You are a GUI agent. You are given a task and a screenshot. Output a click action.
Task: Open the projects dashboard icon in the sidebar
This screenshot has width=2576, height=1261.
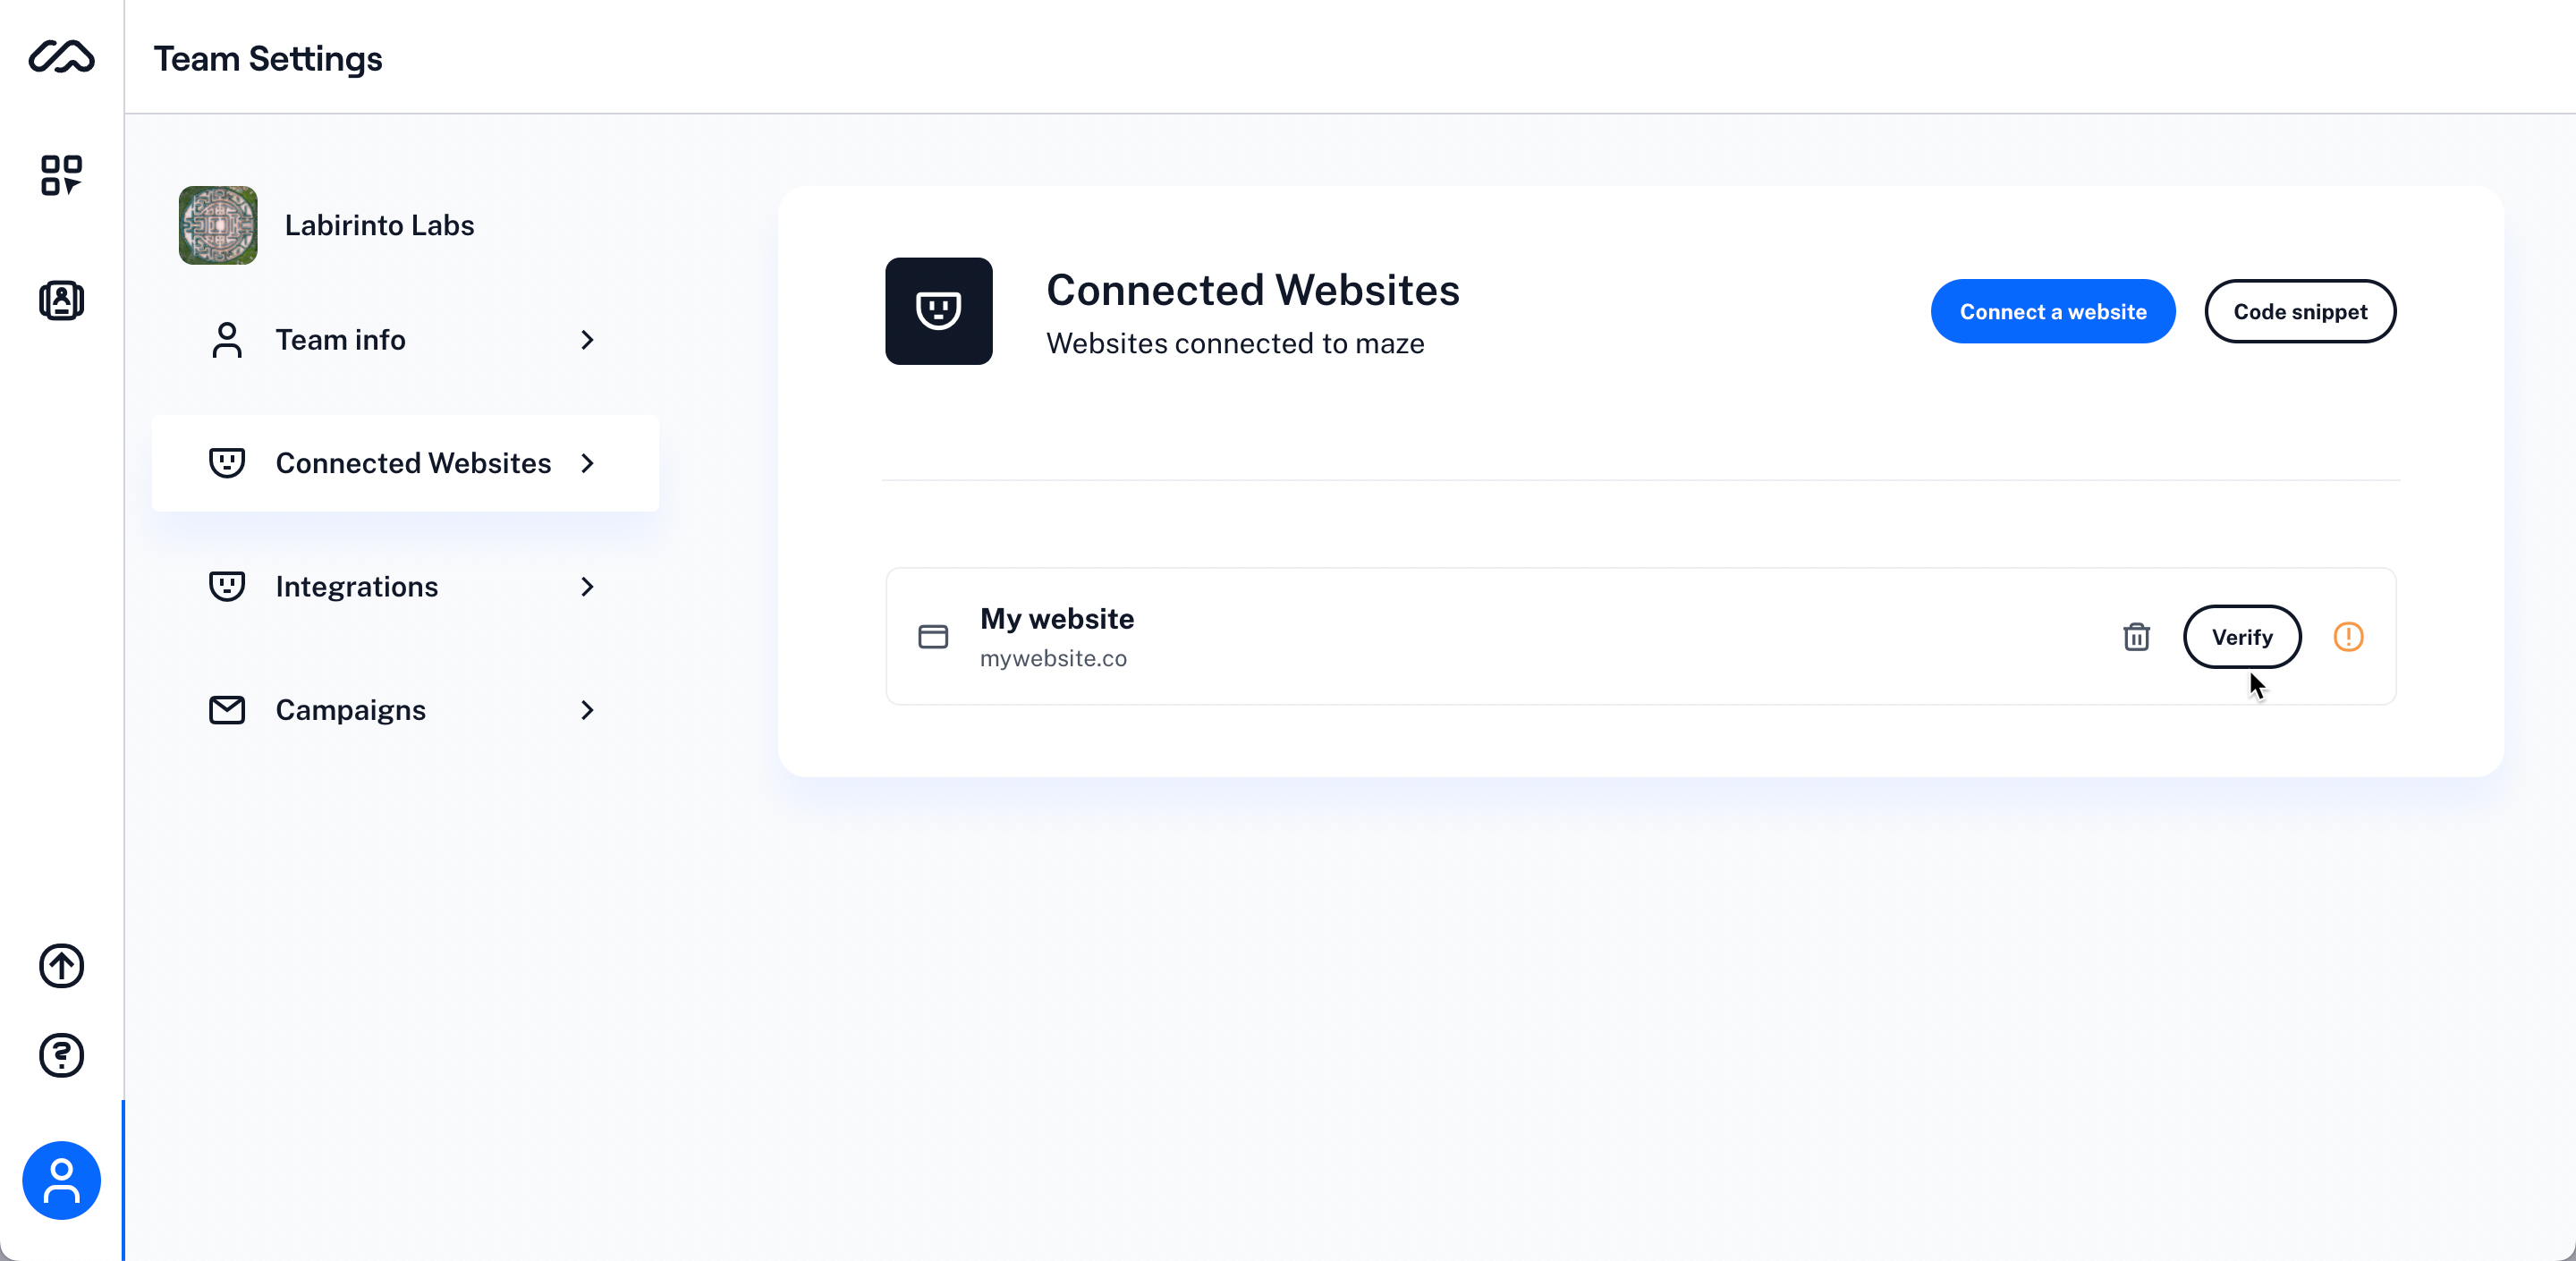tap(61, 176)
